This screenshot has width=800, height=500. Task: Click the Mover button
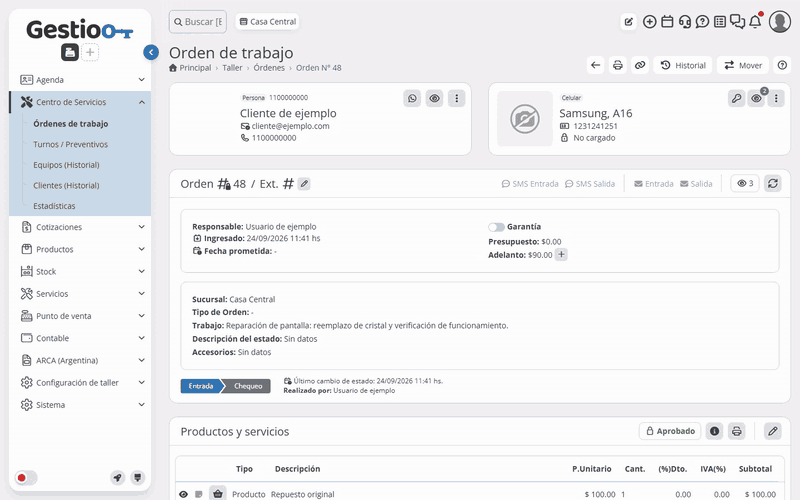point(743,65)
